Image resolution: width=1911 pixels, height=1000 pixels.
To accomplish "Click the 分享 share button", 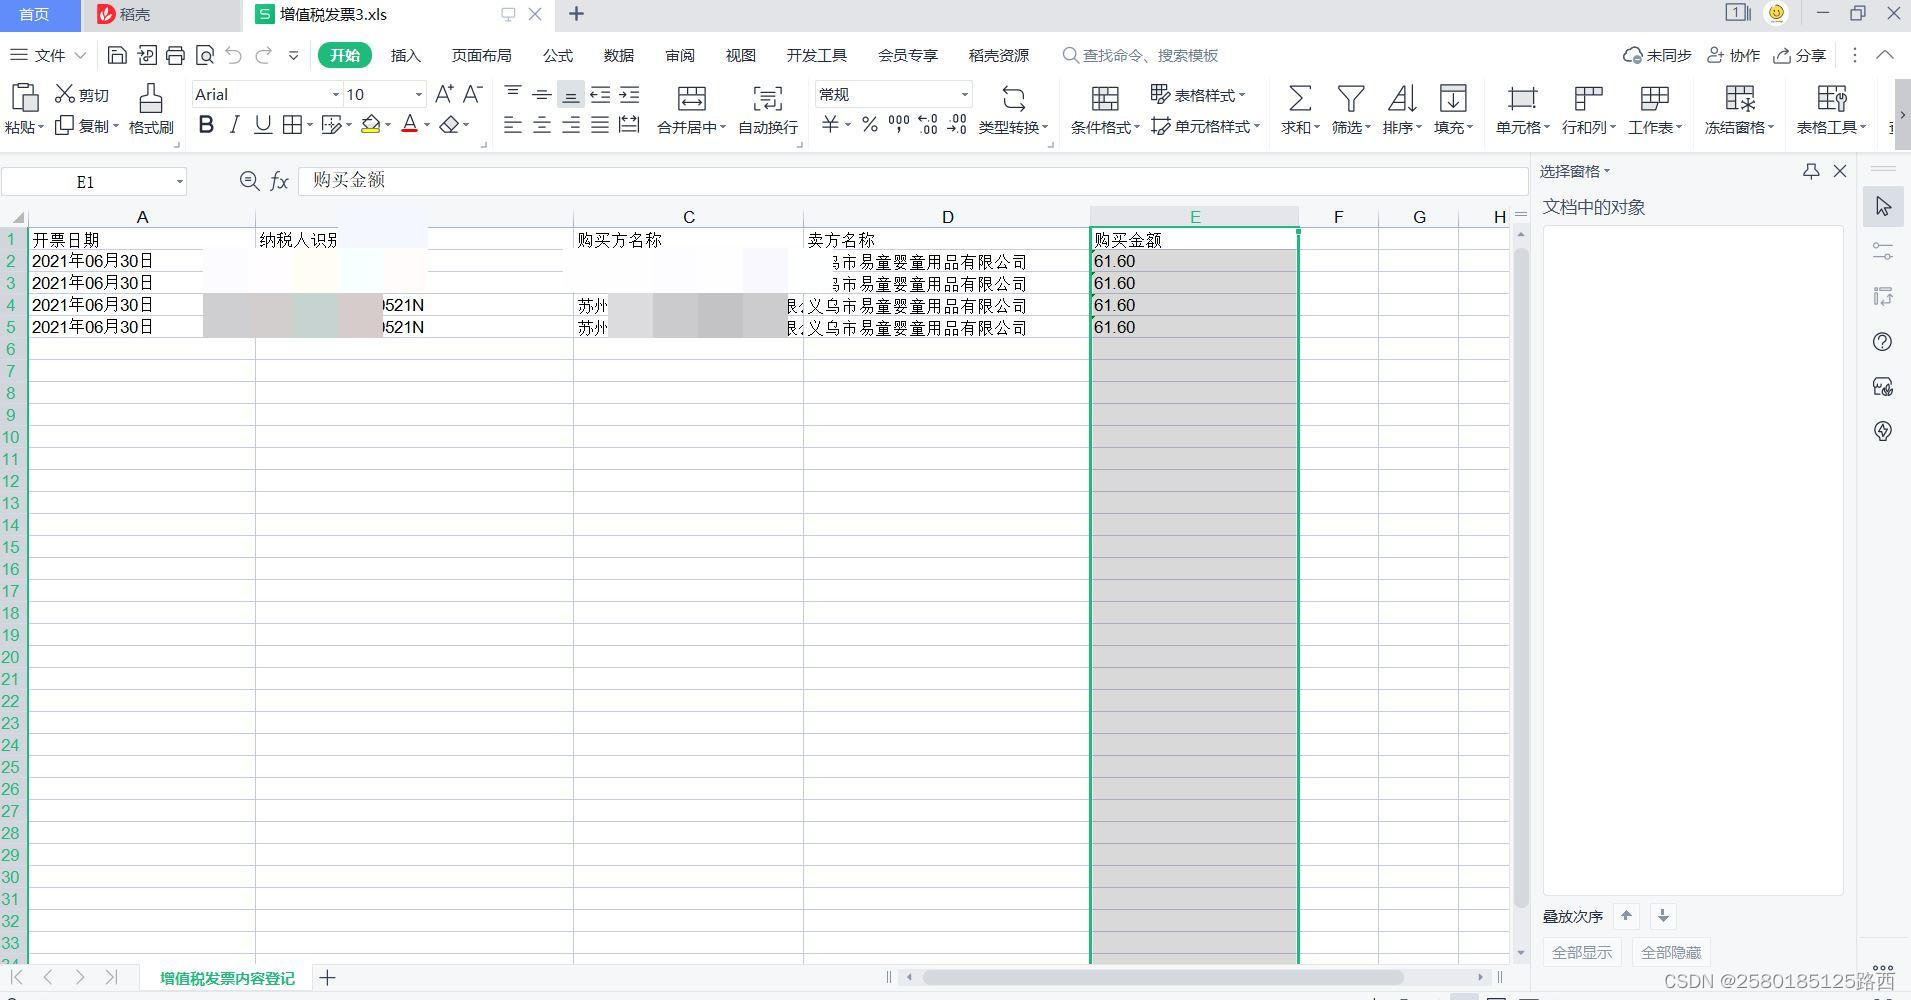I will coord(1799,55).
